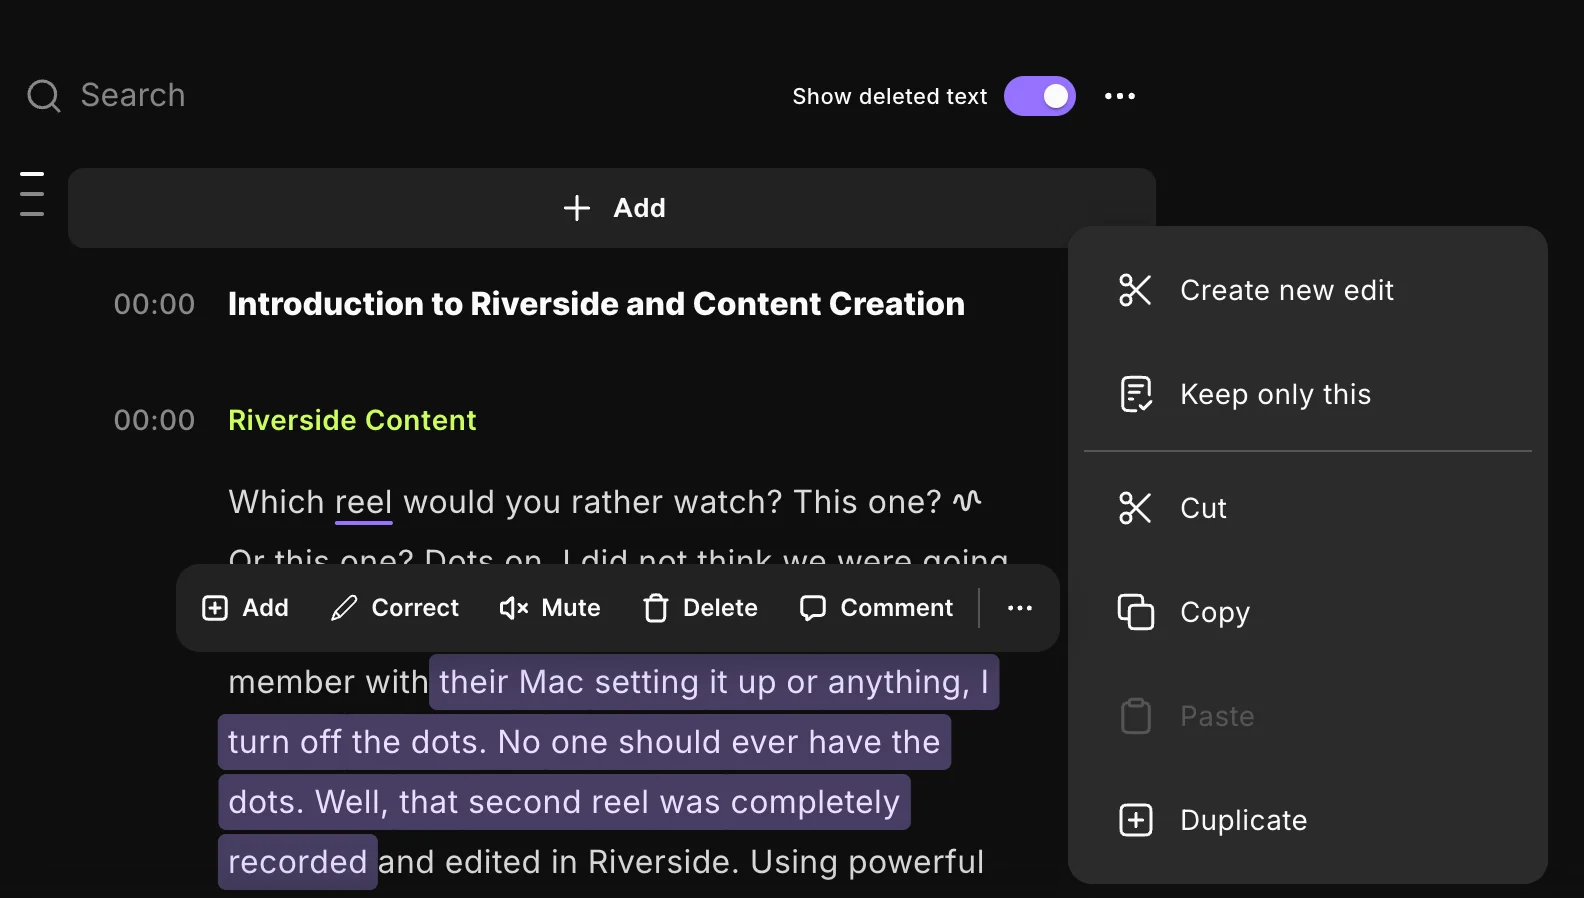
Task: Click Correct with the pencil icon
Action: 395,608
